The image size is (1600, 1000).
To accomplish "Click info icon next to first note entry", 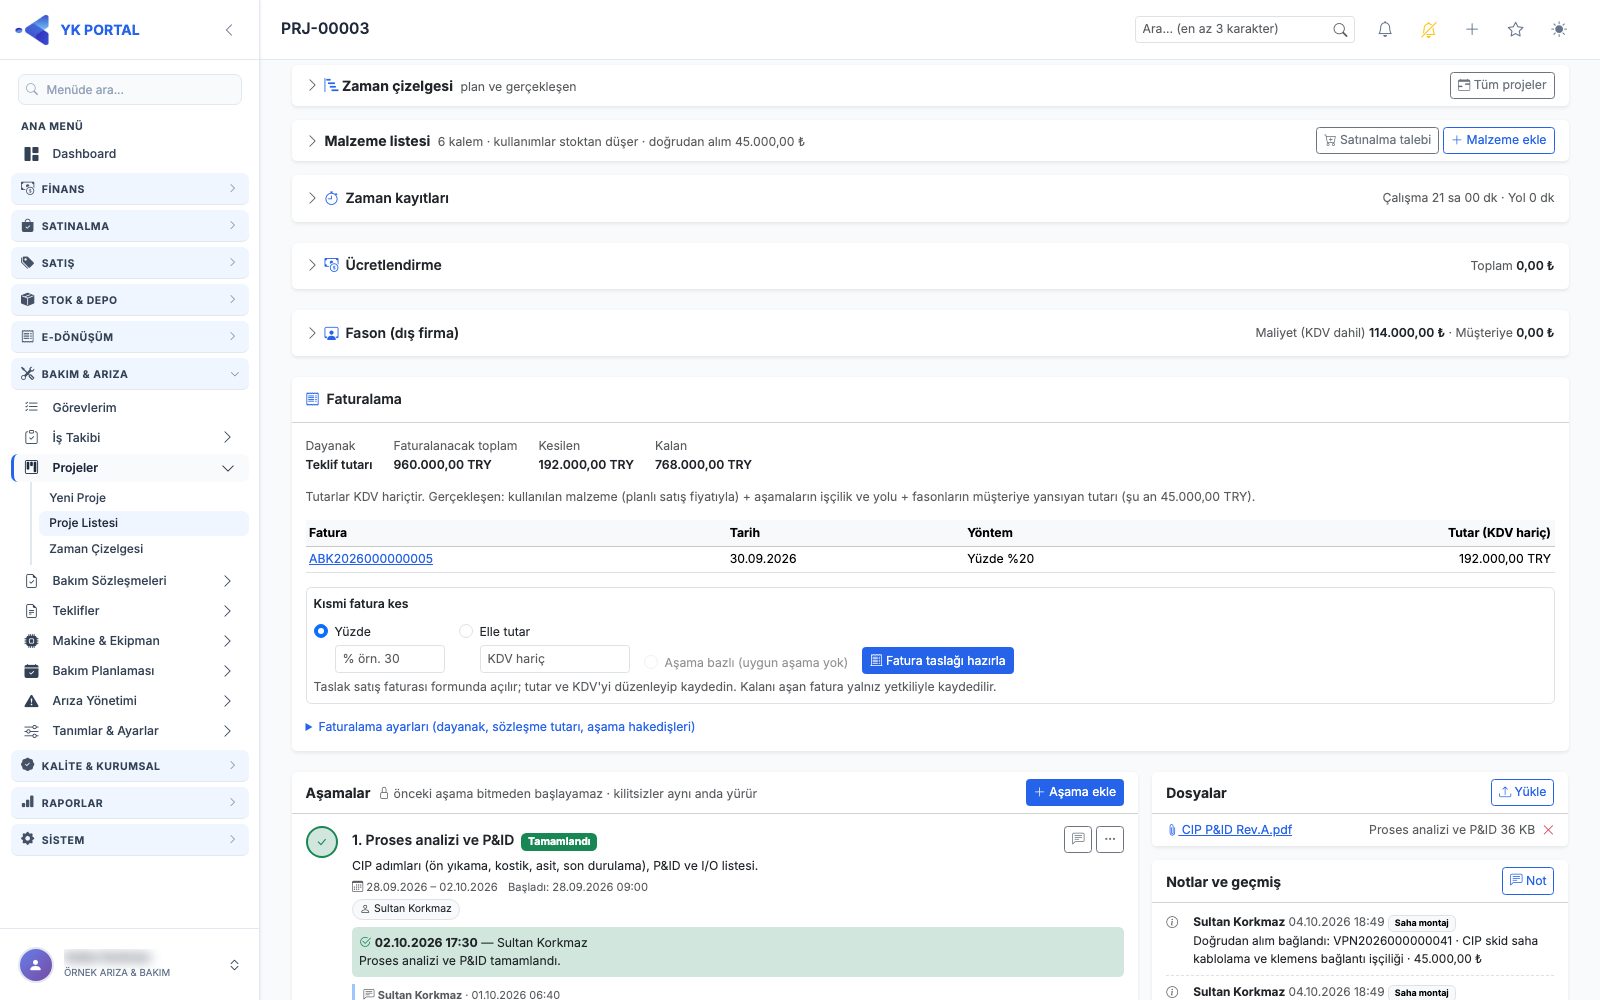I will pyautogui.click(x=1172, y=922).
